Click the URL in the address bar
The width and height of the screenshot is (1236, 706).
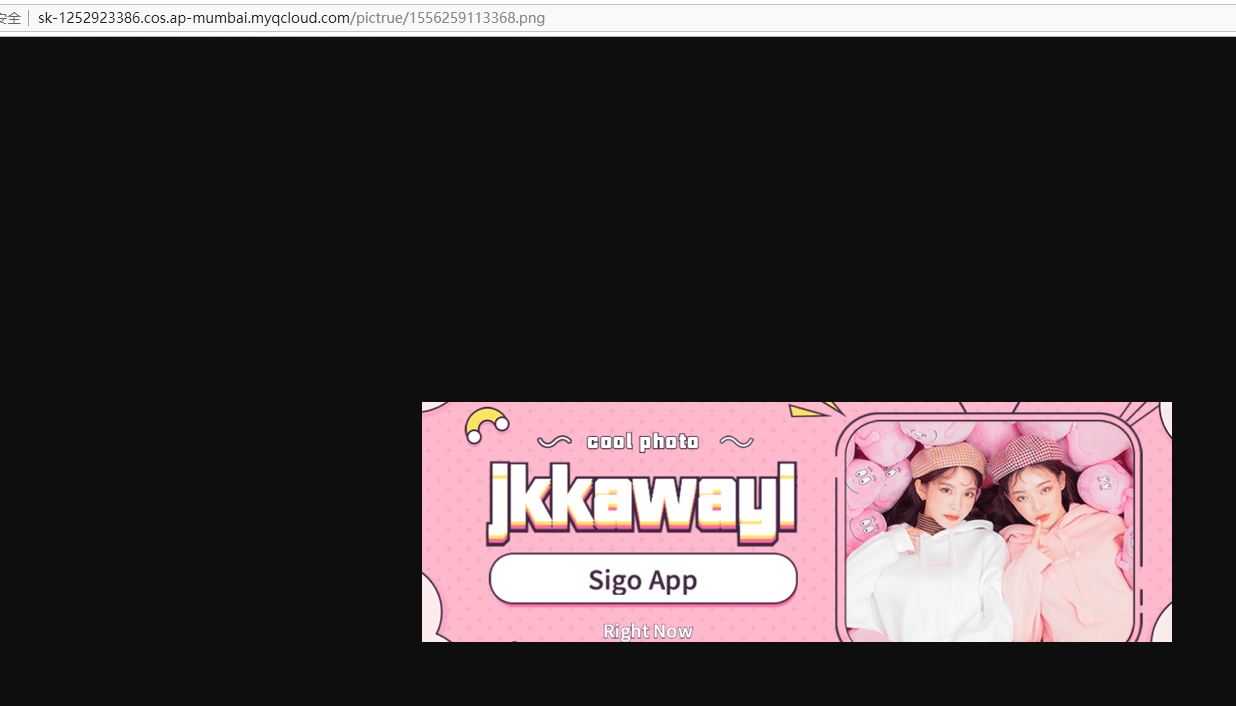point(291,18)
